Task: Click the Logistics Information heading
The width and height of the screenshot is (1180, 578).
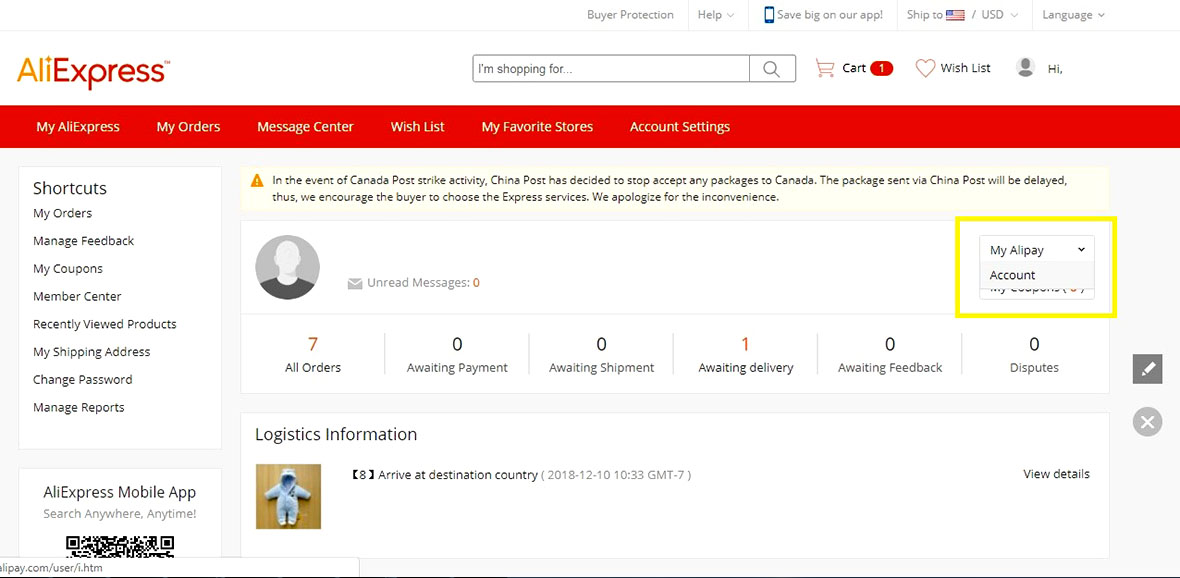Action: pyautogui.click(x=336, y=434)
